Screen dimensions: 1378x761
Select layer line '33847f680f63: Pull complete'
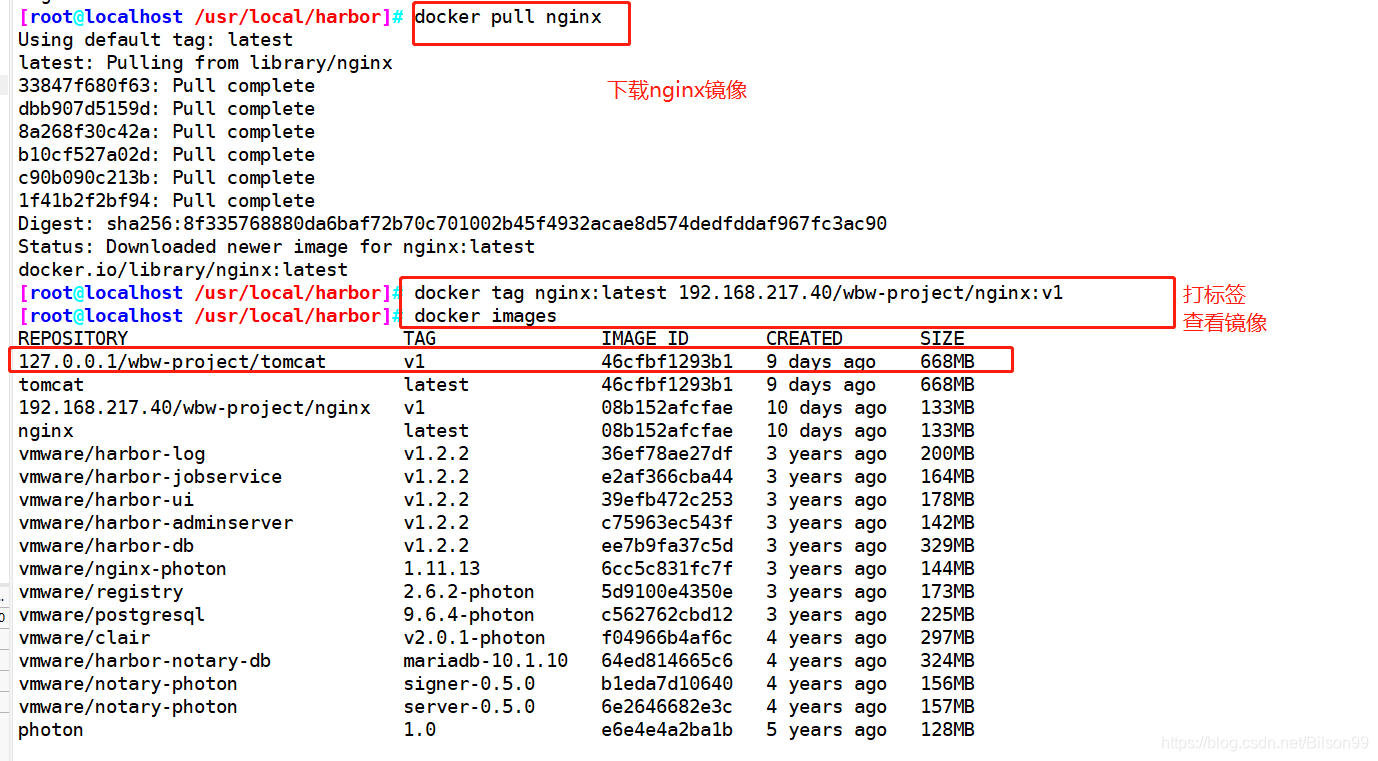[x=166, y=86]
